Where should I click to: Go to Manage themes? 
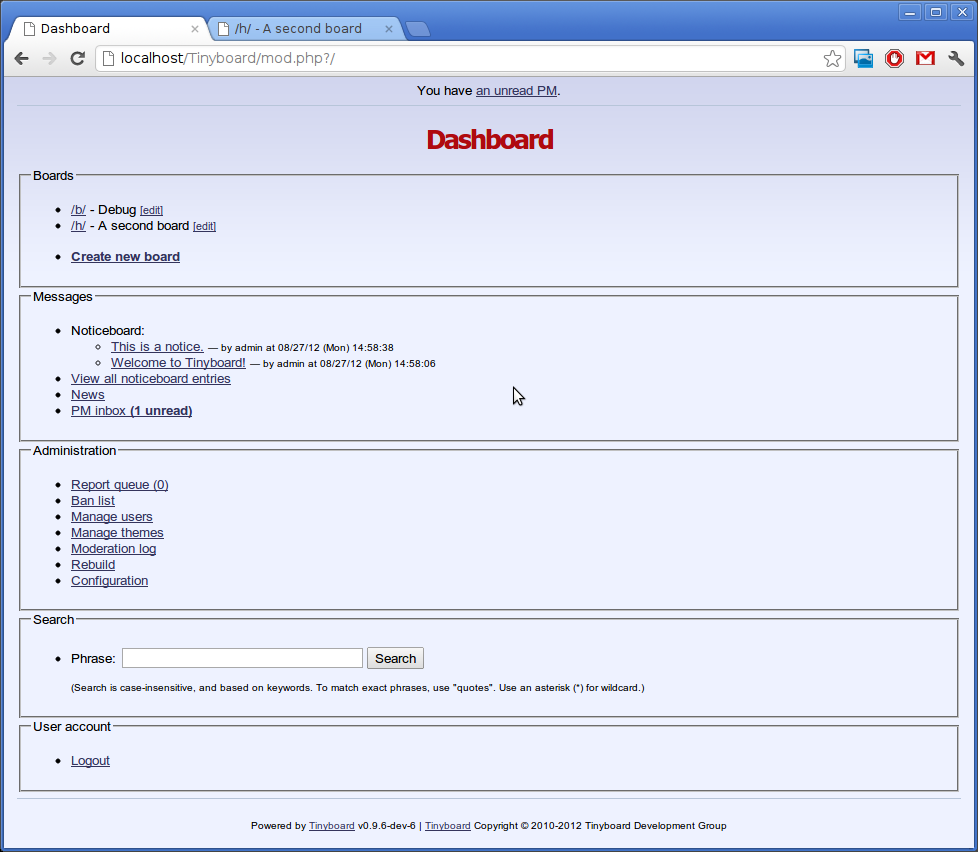[117, 533]
